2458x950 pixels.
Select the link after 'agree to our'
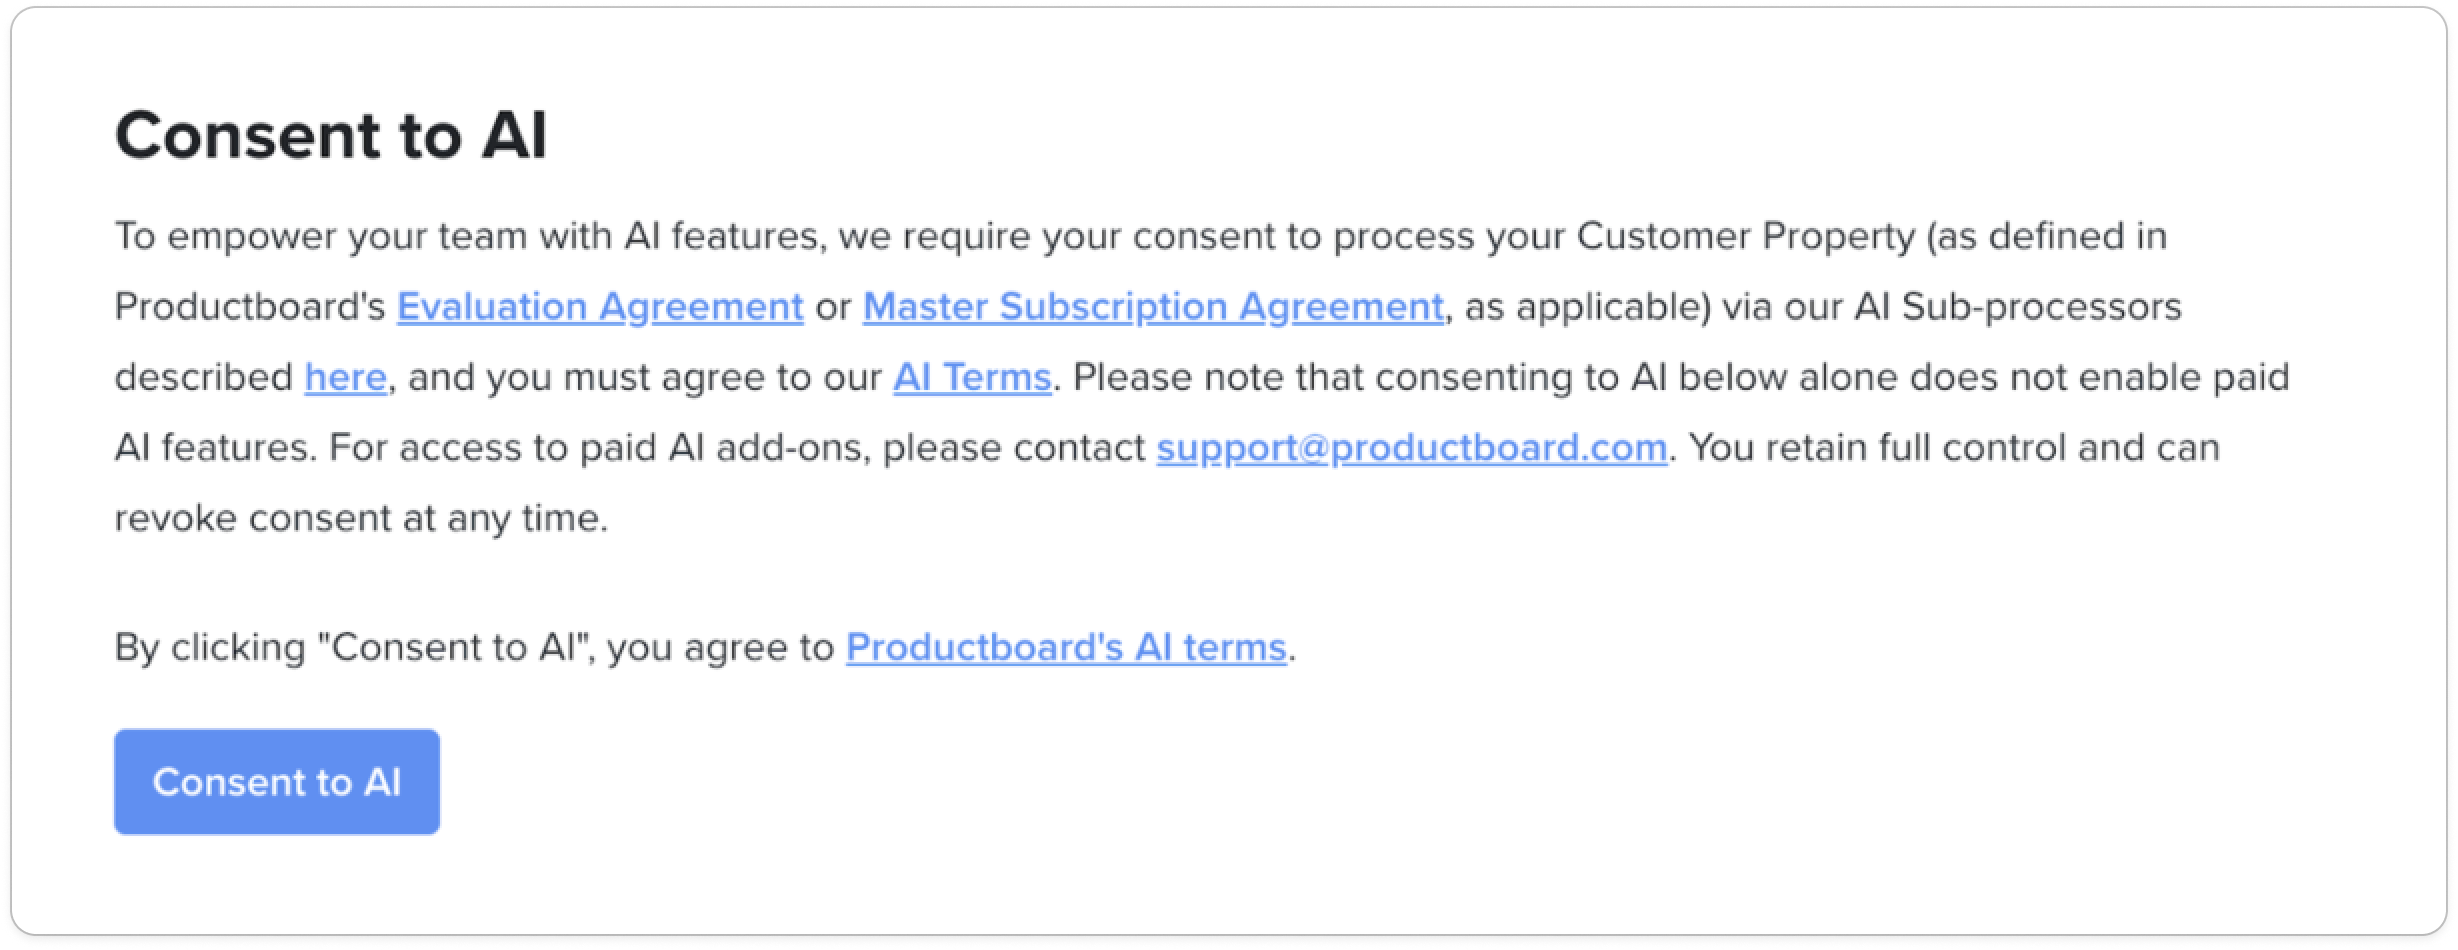[972, 377]
